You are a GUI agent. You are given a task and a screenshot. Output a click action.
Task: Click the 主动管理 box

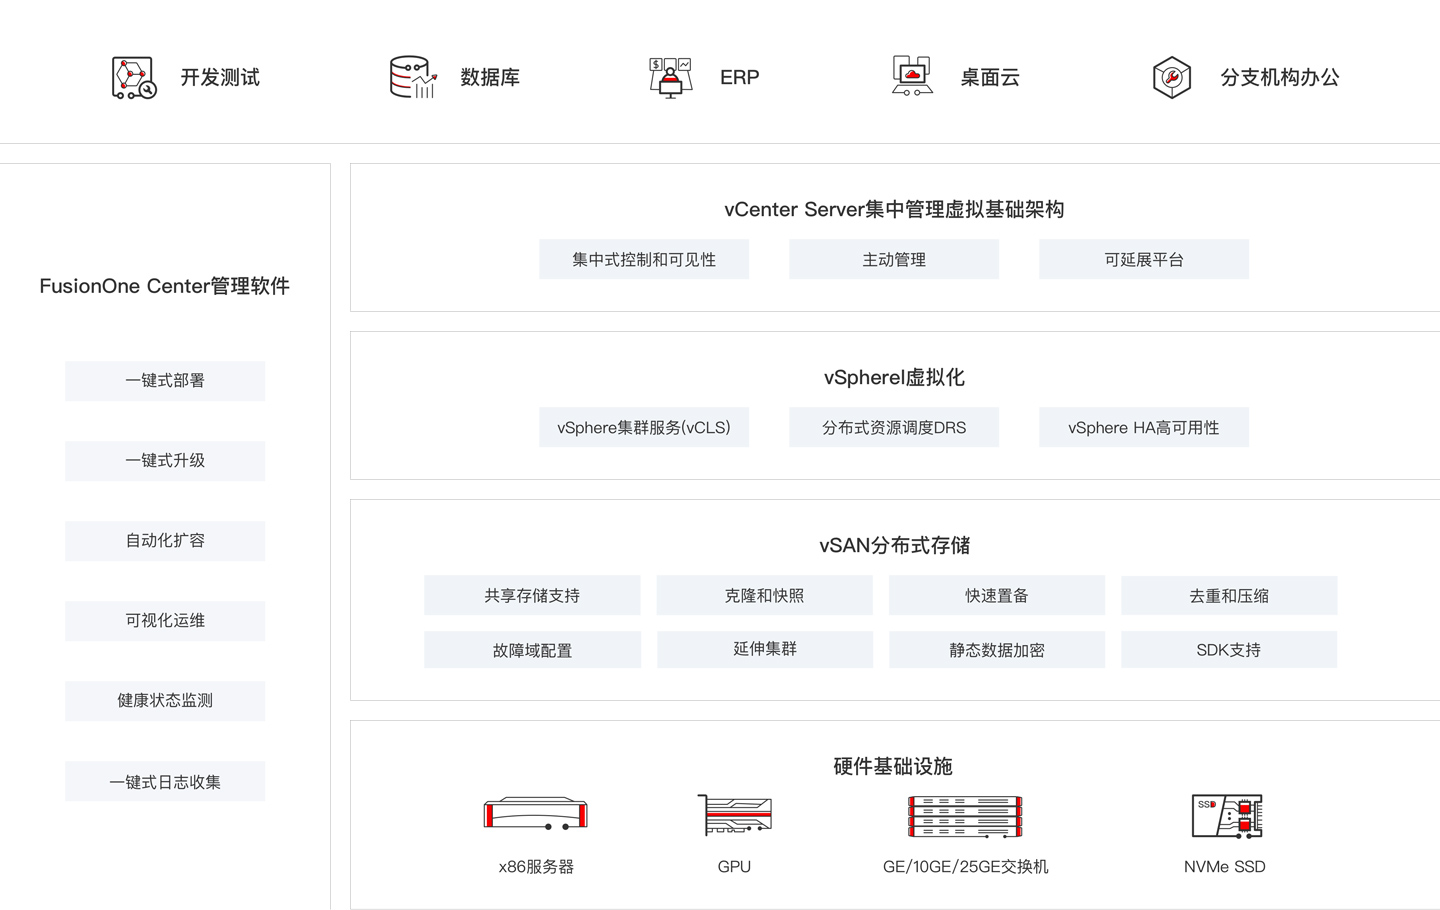coord(894,259)
